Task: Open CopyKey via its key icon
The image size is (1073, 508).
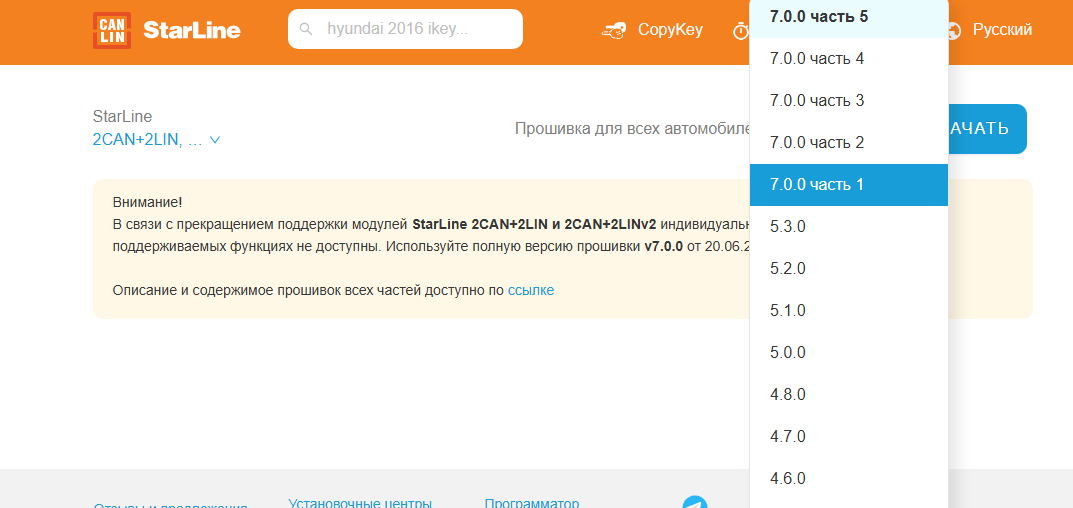Action: [613, 30]
